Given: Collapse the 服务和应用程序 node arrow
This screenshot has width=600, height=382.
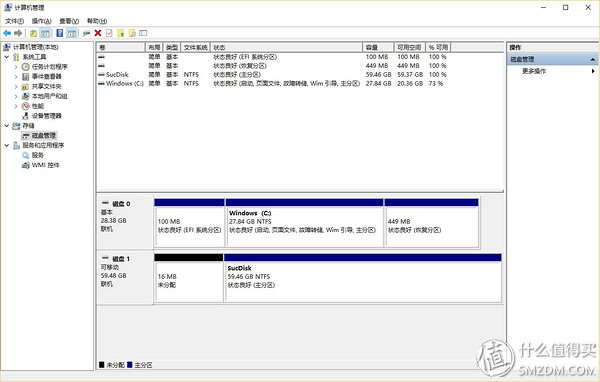Looking at the screenshot, I should (x=7, y=145).
